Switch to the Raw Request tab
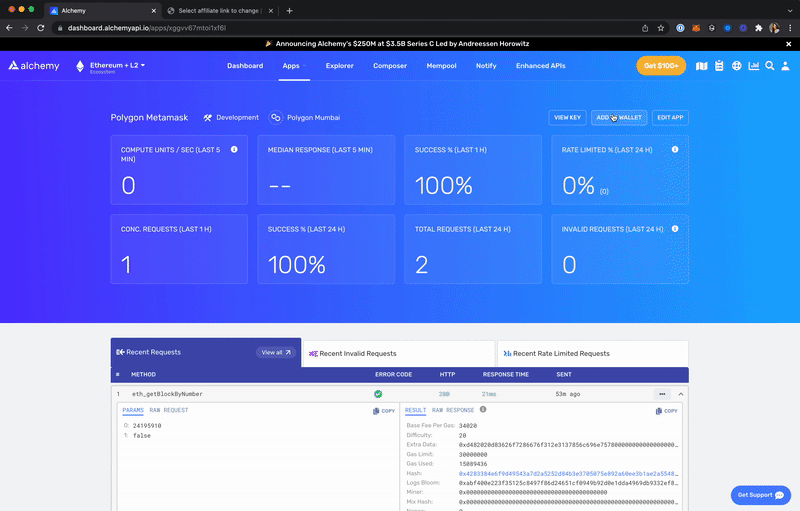This screenshot has width=800, height=511. [x=168, y=411]
